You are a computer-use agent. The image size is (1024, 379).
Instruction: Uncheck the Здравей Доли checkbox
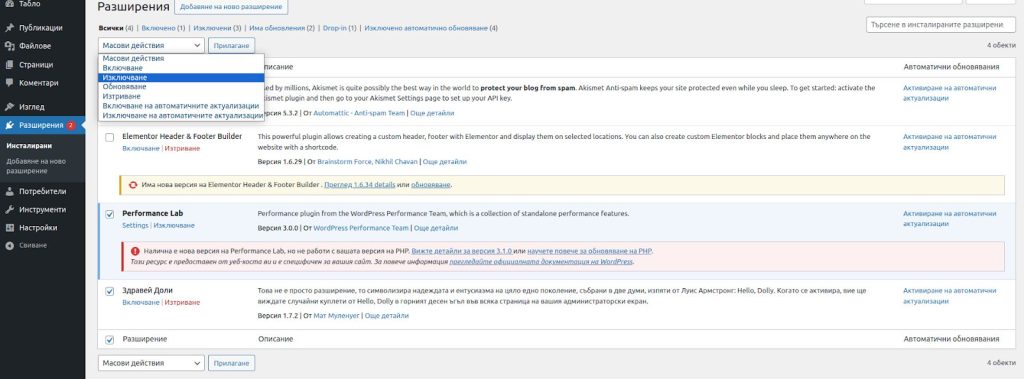(110, 291)
